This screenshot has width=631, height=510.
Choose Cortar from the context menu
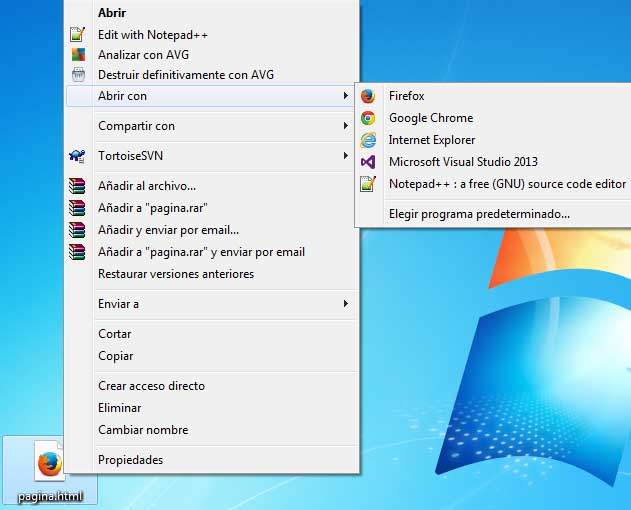point(212,334)
